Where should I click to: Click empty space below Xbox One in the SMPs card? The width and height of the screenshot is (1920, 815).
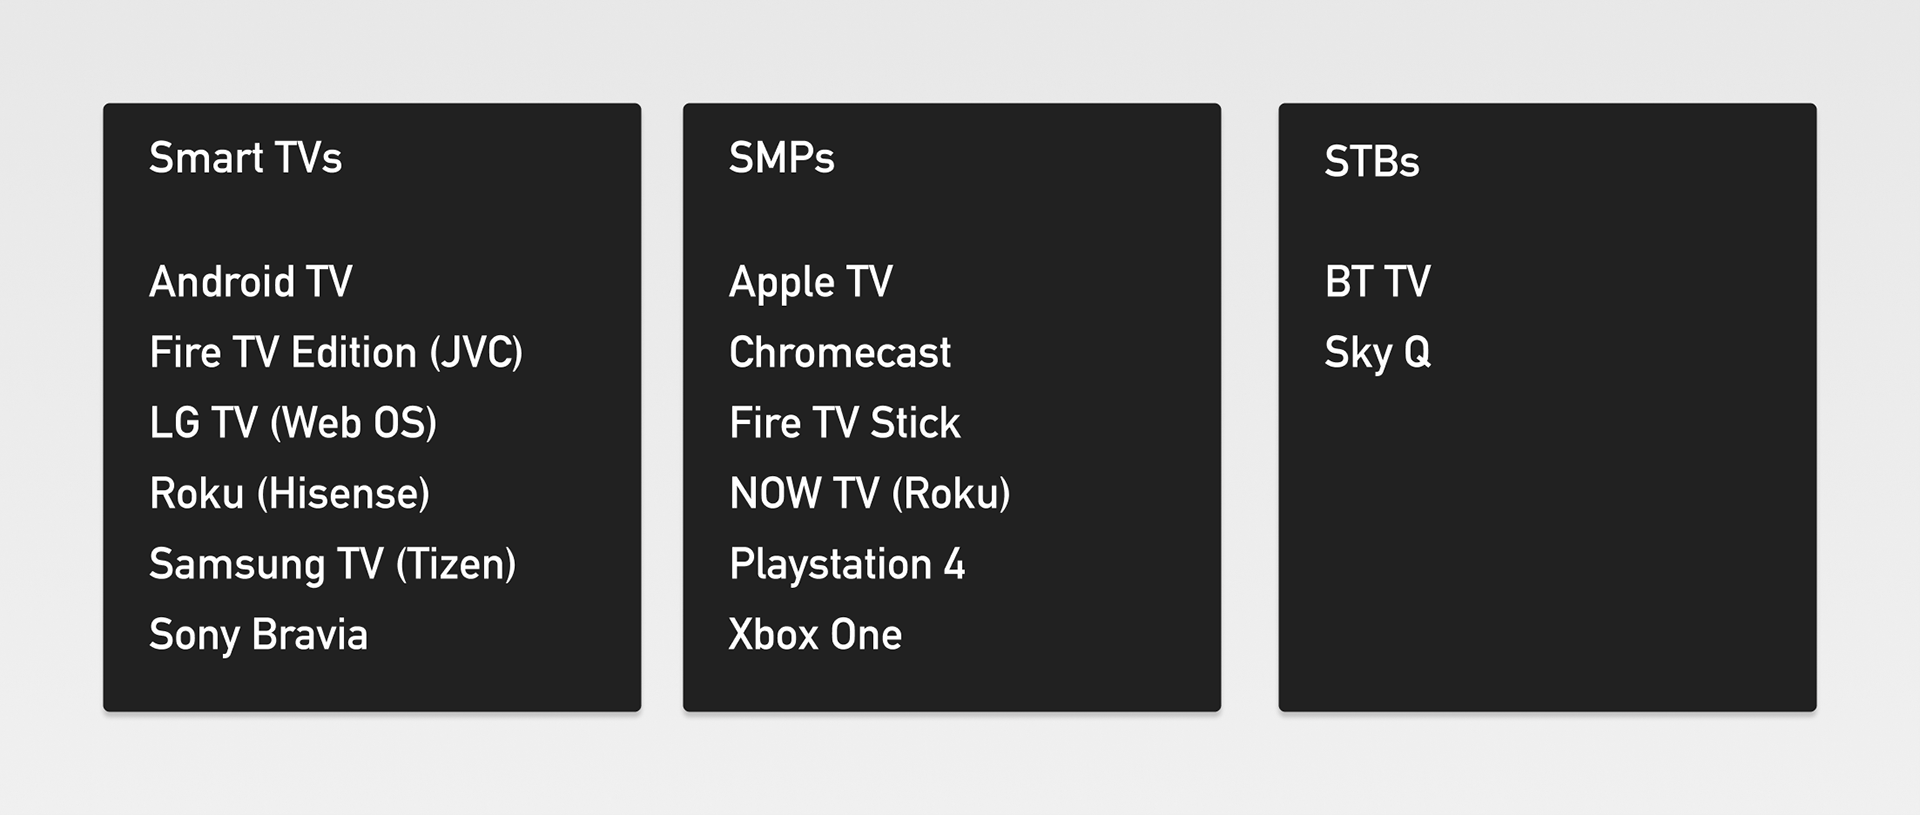pyautogui.click(x=950, y=685)
